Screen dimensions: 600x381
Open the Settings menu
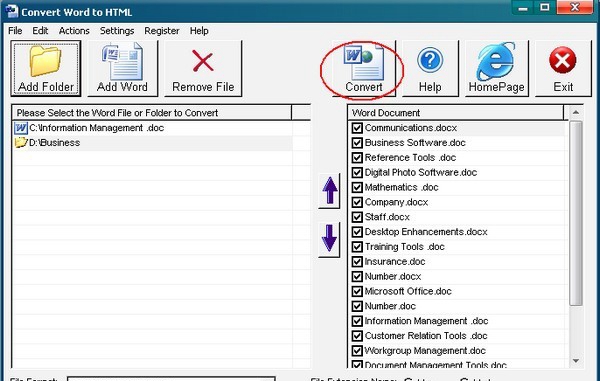[x=117, y=31]
